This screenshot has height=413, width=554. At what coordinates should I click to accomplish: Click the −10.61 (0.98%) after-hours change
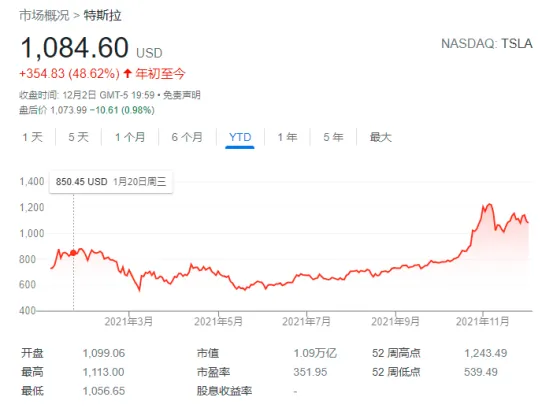tap(122, 110)
